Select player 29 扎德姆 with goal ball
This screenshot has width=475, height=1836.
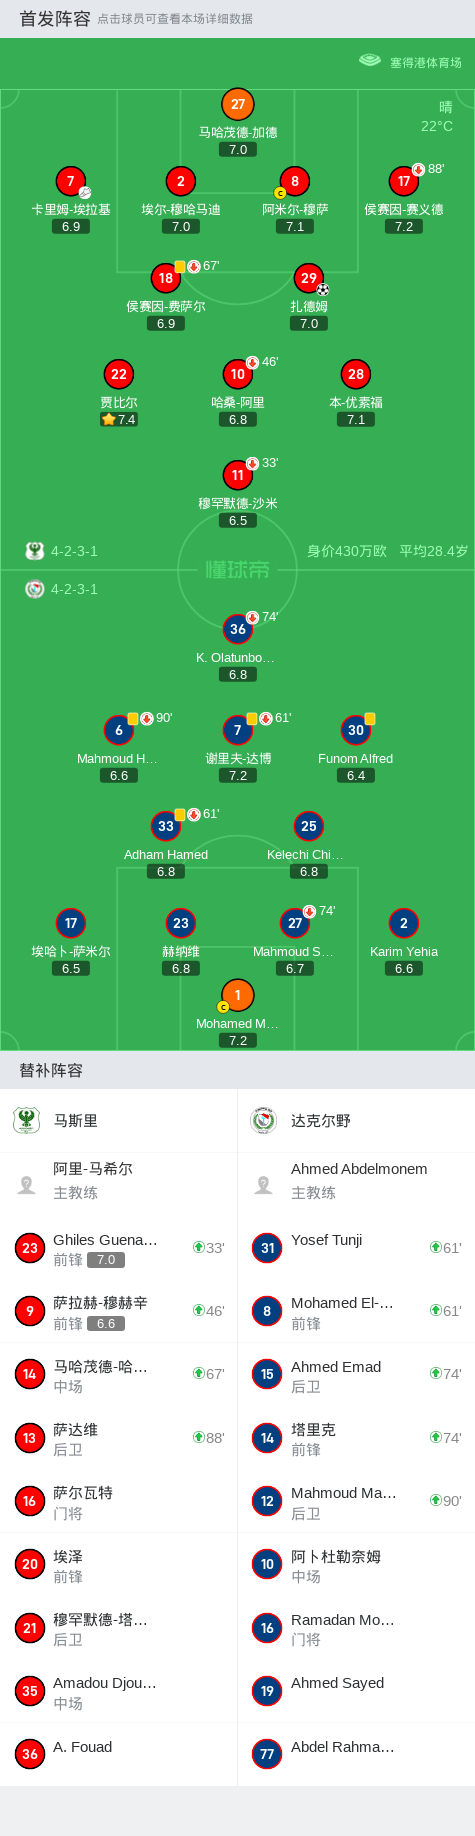click(309, 278)
